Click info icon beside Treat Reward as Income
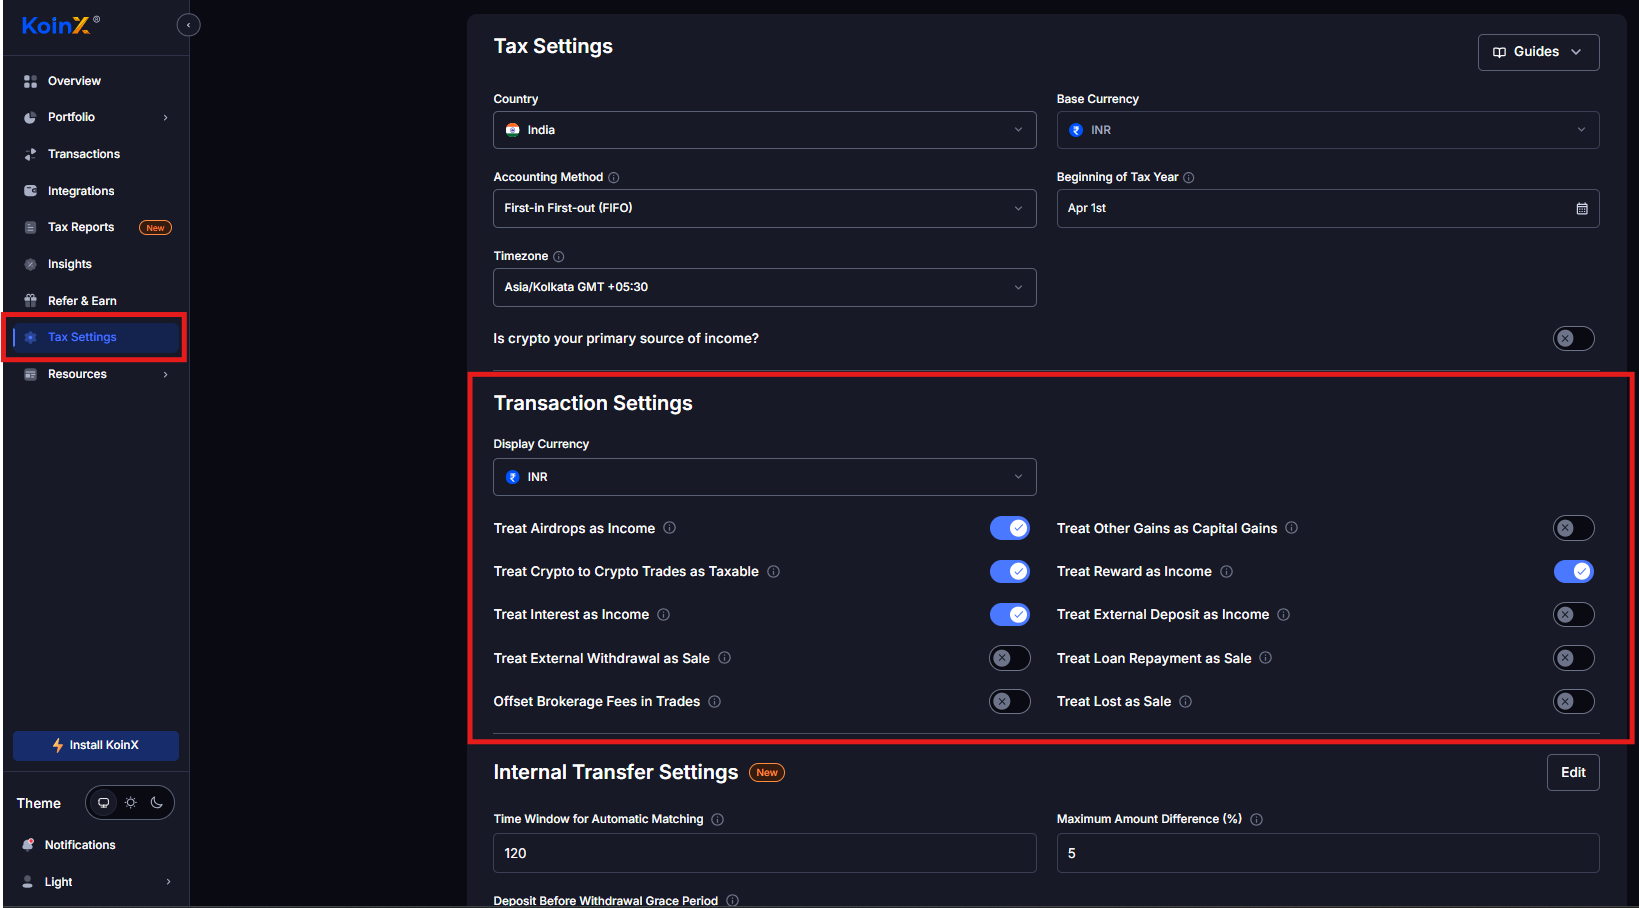Image resolution: width=1639 pixels, height=908 pixels. 1227,572
